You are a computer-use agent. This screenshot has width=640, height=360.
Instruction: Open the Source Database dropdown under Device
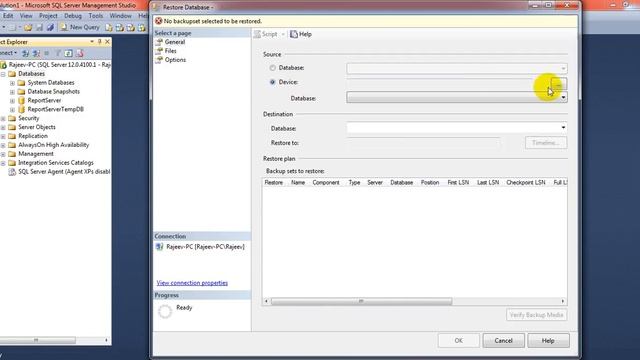click(563, 98)
